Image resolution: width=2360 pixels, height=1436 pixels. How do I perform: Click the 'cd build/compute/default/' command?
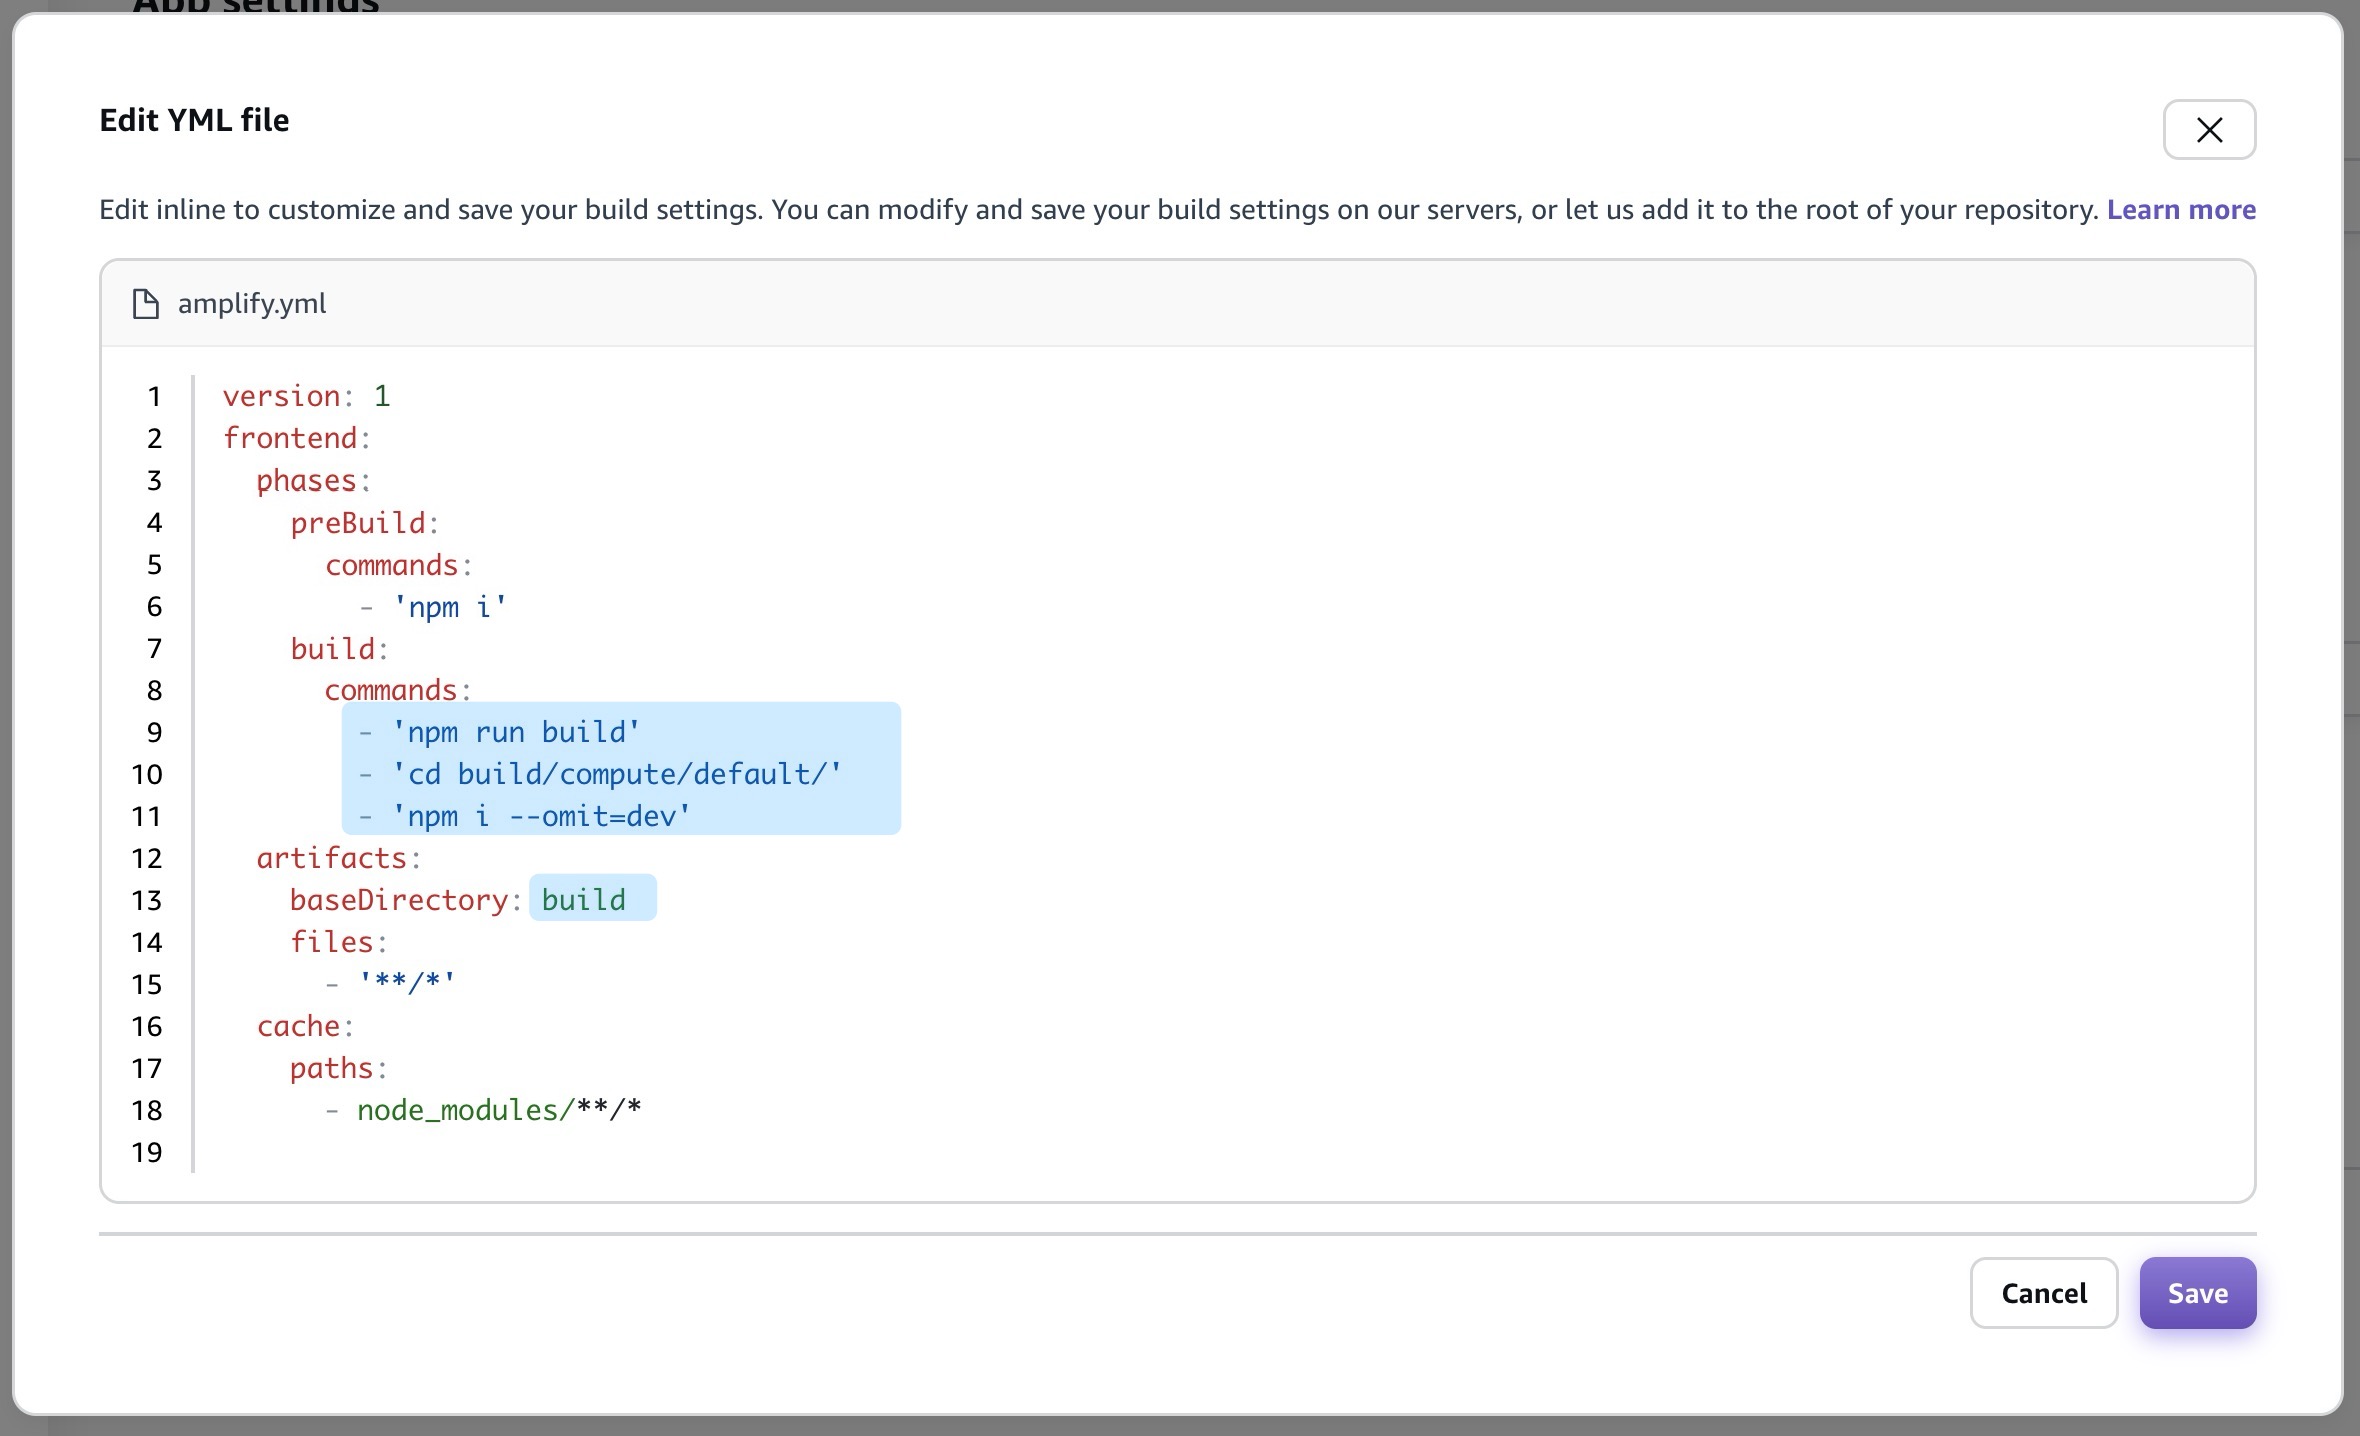(x=617, y=774)
